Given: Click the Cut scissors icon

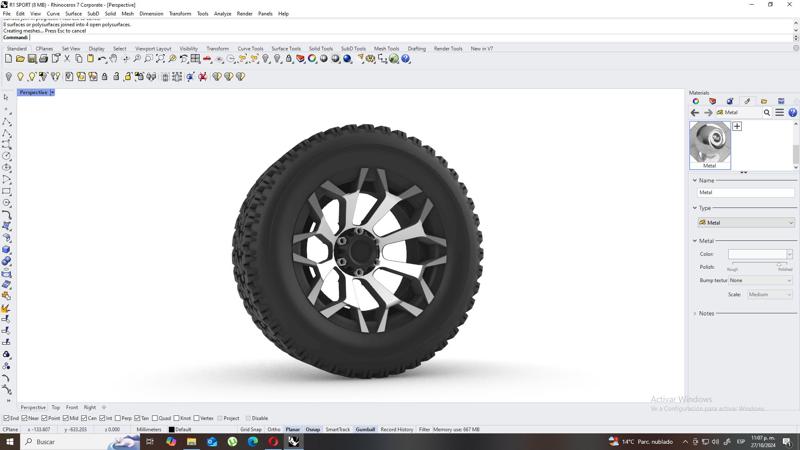Looking at the screenshot, I should click(x=67, y=59).
